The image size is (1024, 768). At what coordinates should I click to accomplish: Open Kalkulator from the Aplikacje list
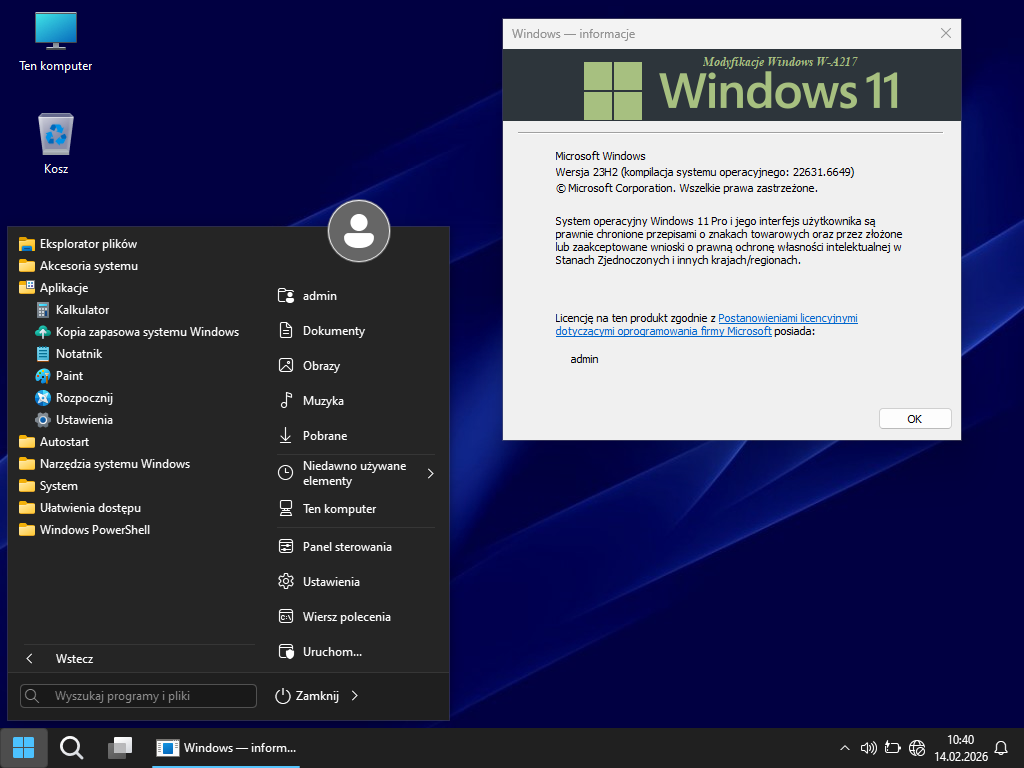coord(82,310)
